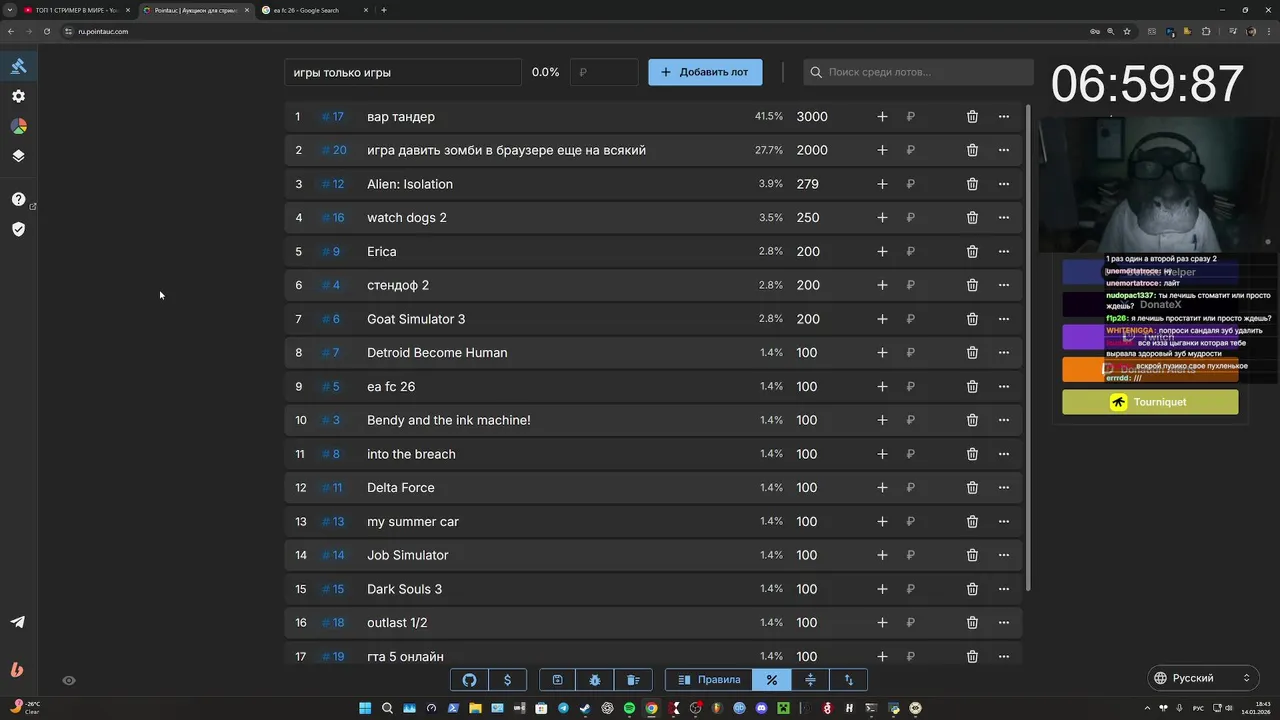Focus the Поиск среди лотов search field
1280x720 pixels.
point(918,72)
